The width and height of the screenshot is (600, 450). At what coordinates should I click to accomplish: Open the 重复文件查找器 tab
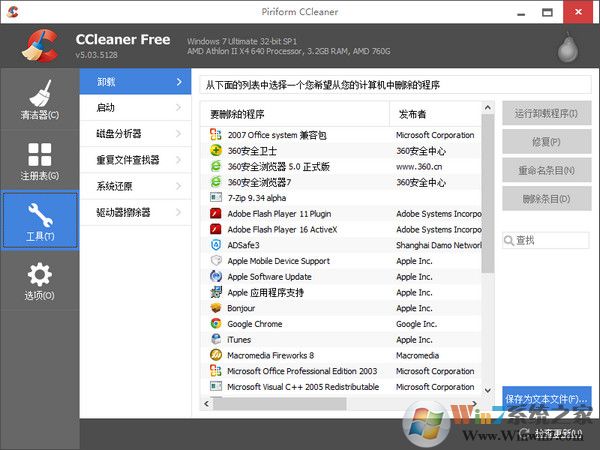click(135, 160)
